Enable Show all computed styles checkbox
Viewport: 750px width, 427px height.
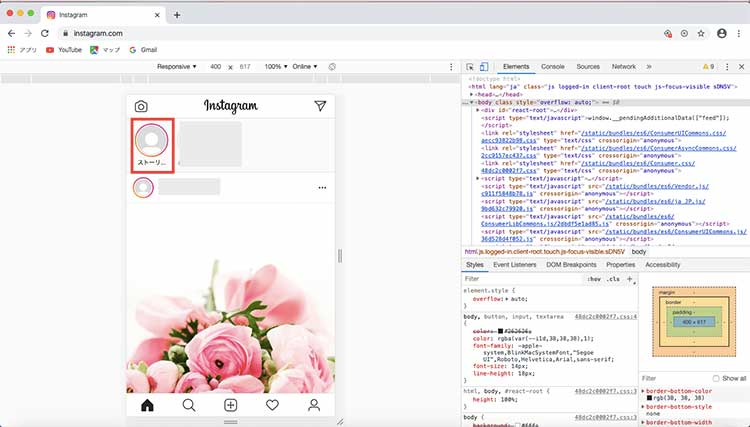click(x=716, y=378)
